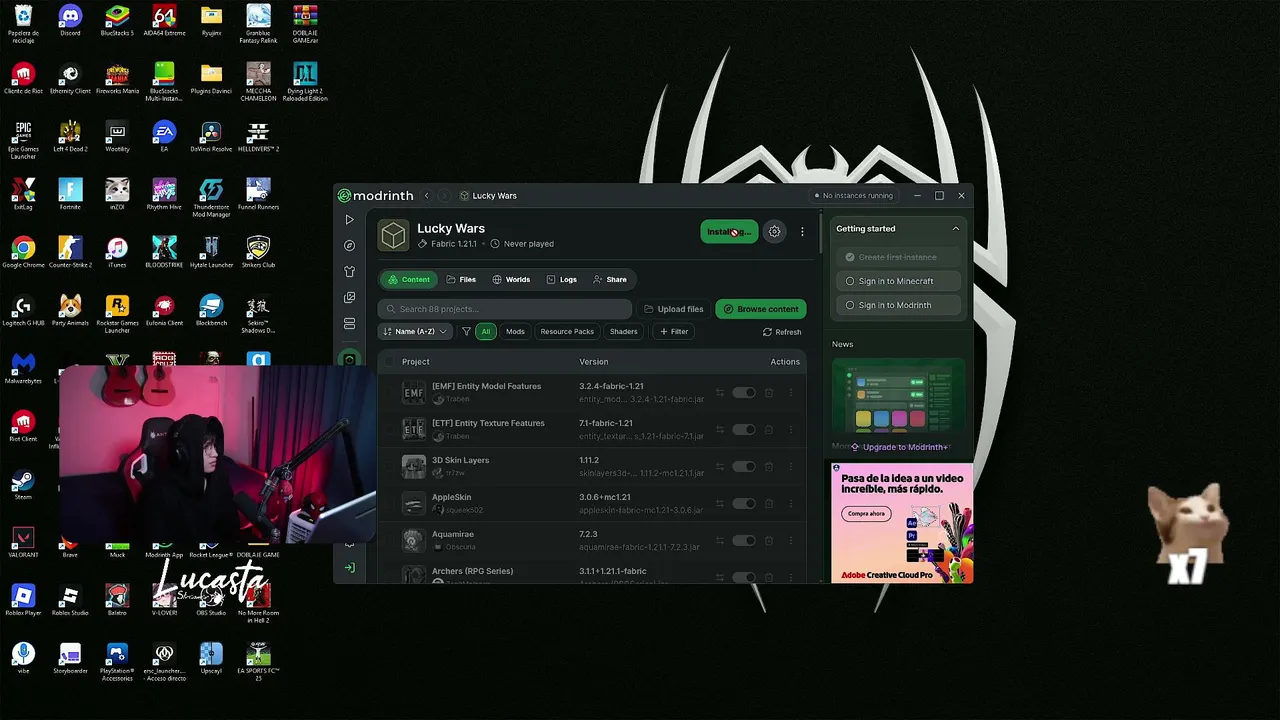This screenshot has height=720, width=1280.
Task: Open the Aquamirae project name
Action: point(453,534)
